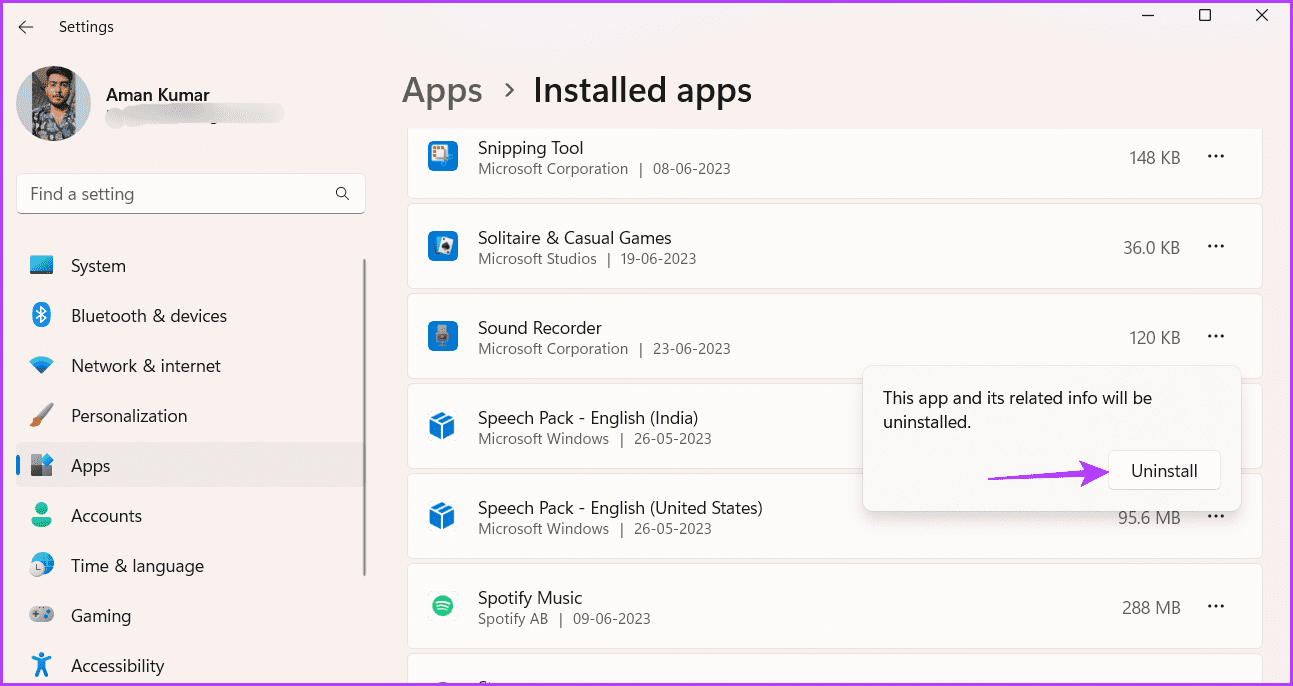Open more options for Sound Recorder
Image resolution: width=1293 pixels, height=686 pixels.
(x=1216, y=337)
